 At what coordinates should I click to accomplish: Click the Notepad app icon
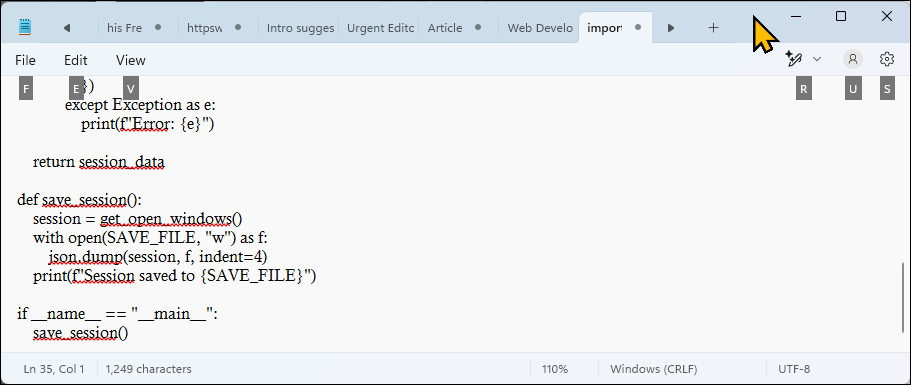click(x=24, y=27)
